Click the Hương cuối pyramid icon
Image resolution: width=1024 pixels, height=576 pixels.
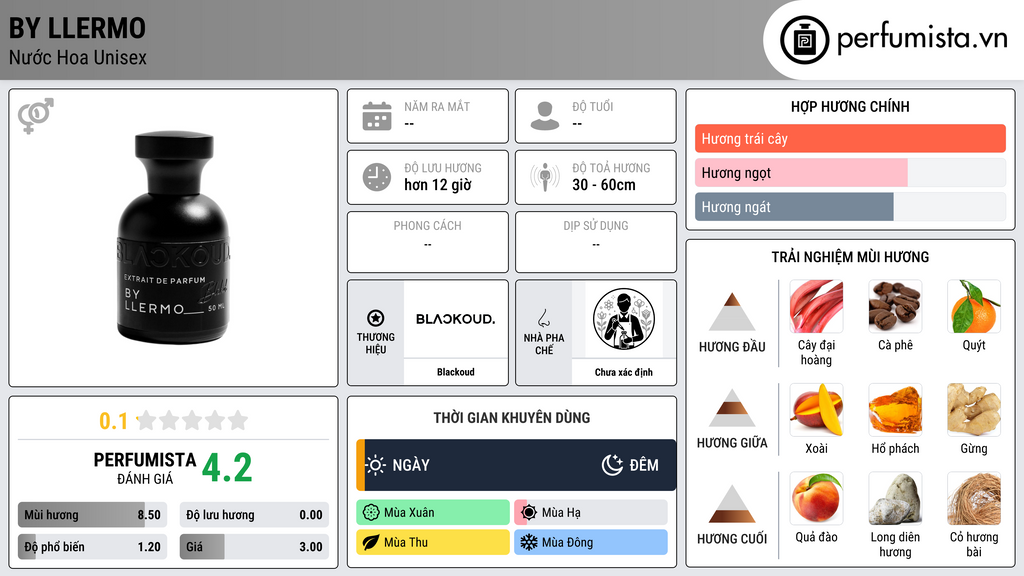(732, 503)
